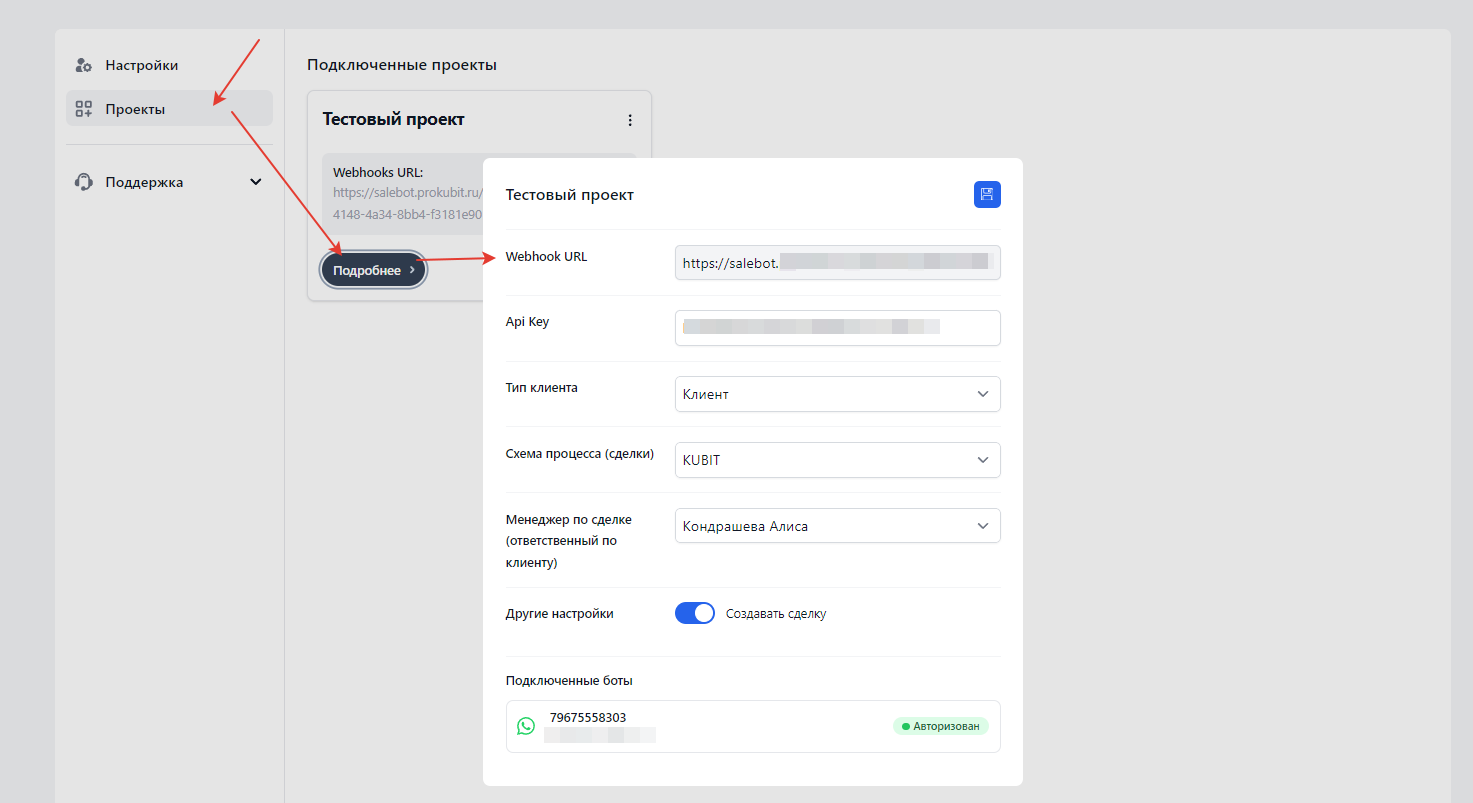Click the Тестовый проект card title
Image resolution: width=1473 pixels, height=803 pixels.
(x=393, y=119)
